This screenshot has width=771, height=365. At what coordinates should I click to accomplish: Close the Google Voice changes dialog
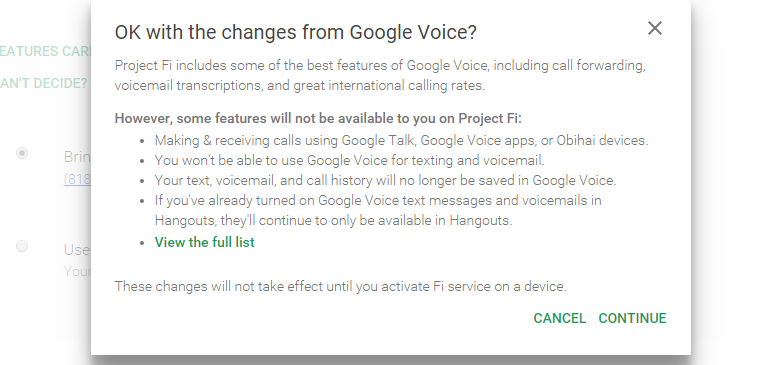click(655, 29)
